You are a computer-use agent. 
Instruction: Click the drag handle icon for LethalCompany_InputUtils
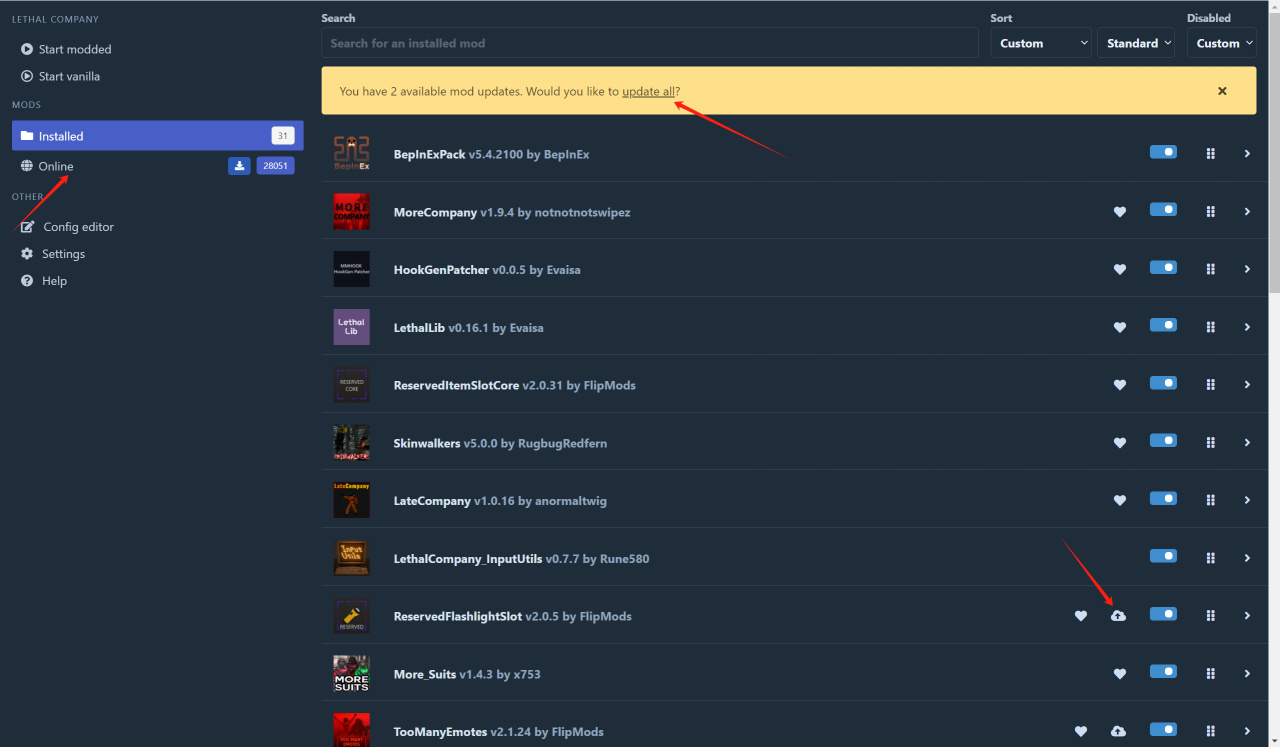1210,558
